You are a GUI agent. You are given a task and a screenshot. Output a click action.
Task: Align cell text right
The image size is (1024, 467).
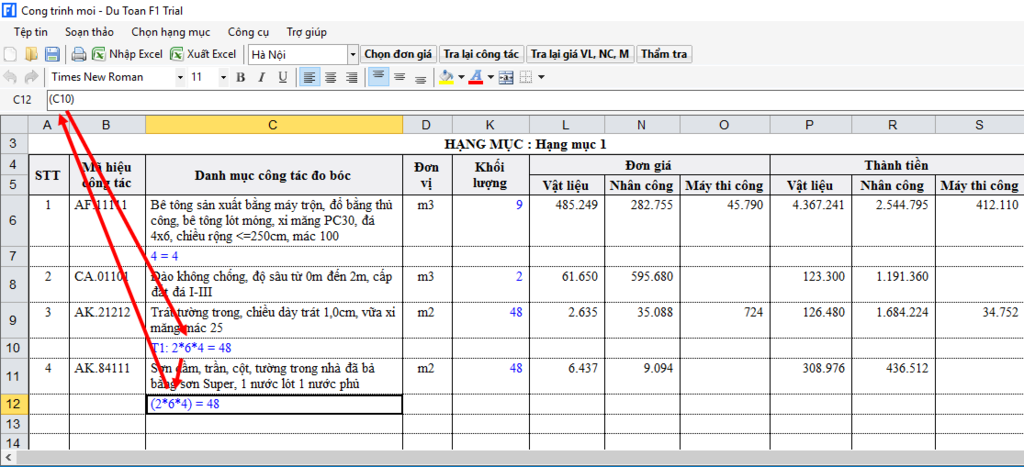click(x=351, y=78)
